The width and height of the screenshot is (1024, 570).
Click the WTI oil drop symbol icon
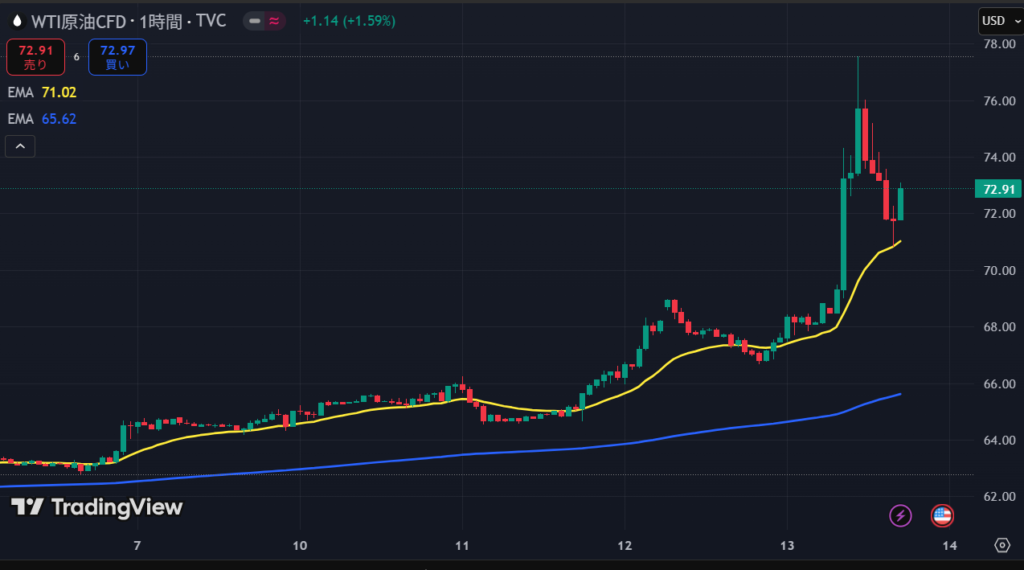click(15, 21)
